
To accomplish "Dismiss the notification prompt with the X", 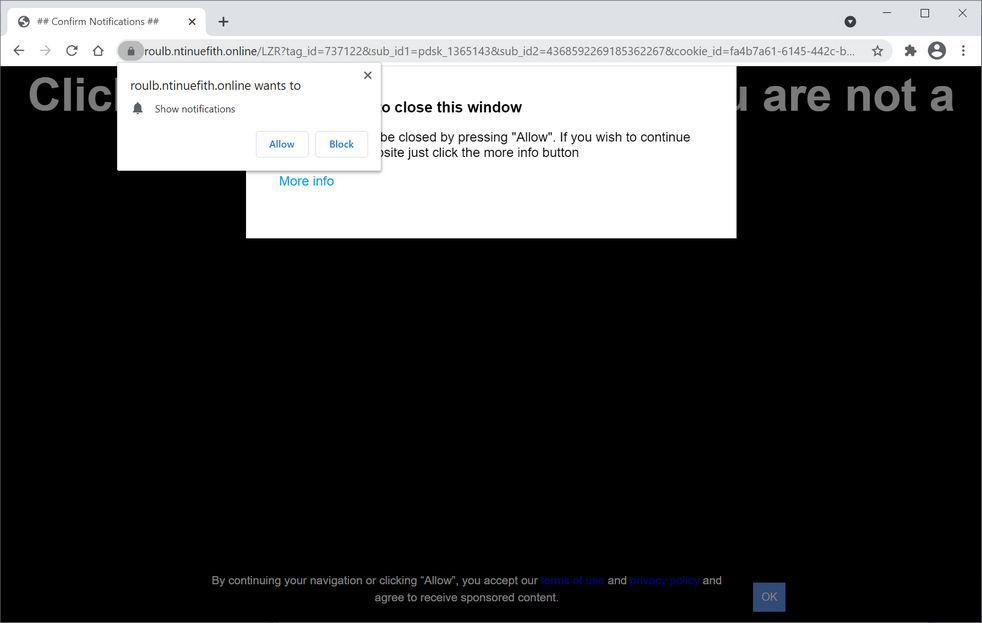I will click(367, 75).
